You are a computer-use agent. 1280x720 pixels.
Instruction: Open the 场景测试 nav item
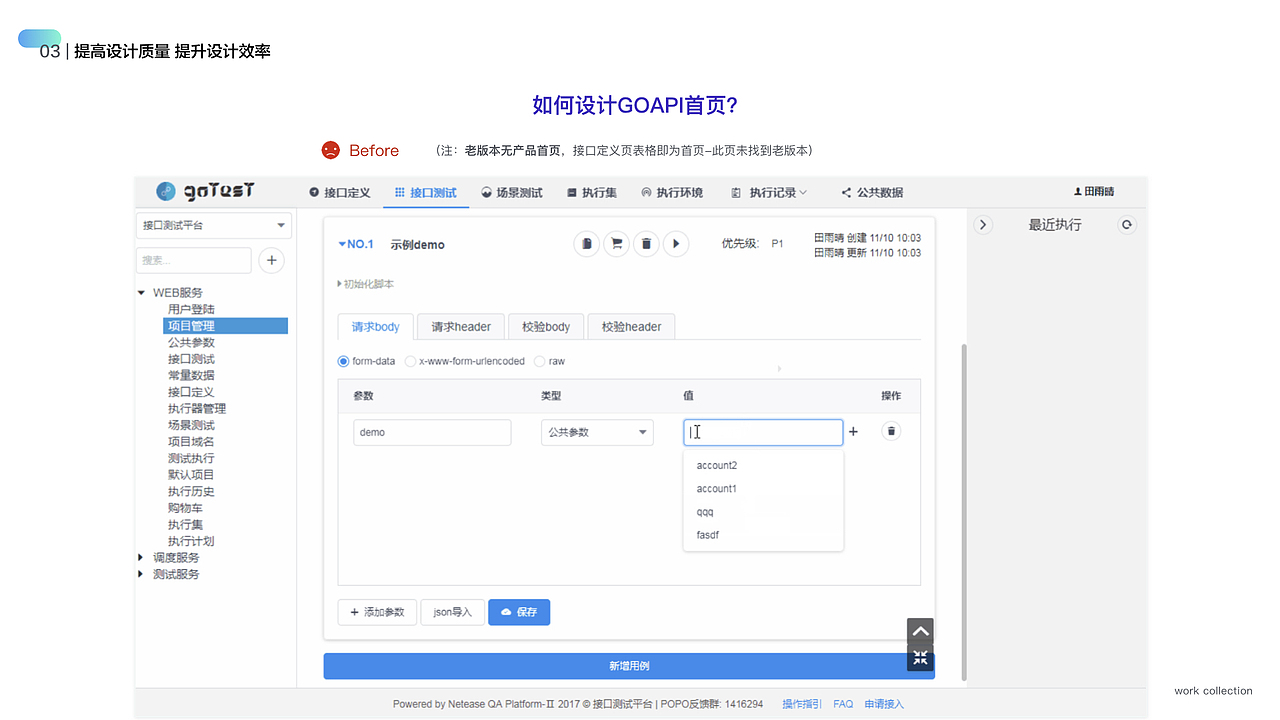click(x=512, y=192)
